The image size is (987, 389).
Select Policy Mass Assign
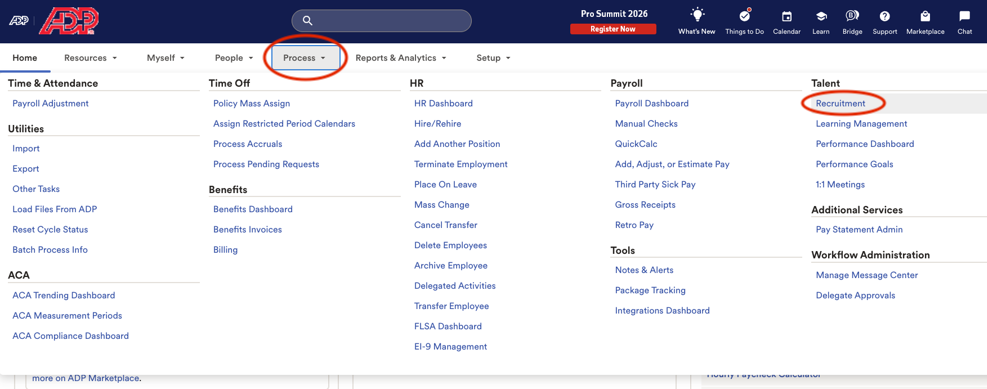(252, 103)
